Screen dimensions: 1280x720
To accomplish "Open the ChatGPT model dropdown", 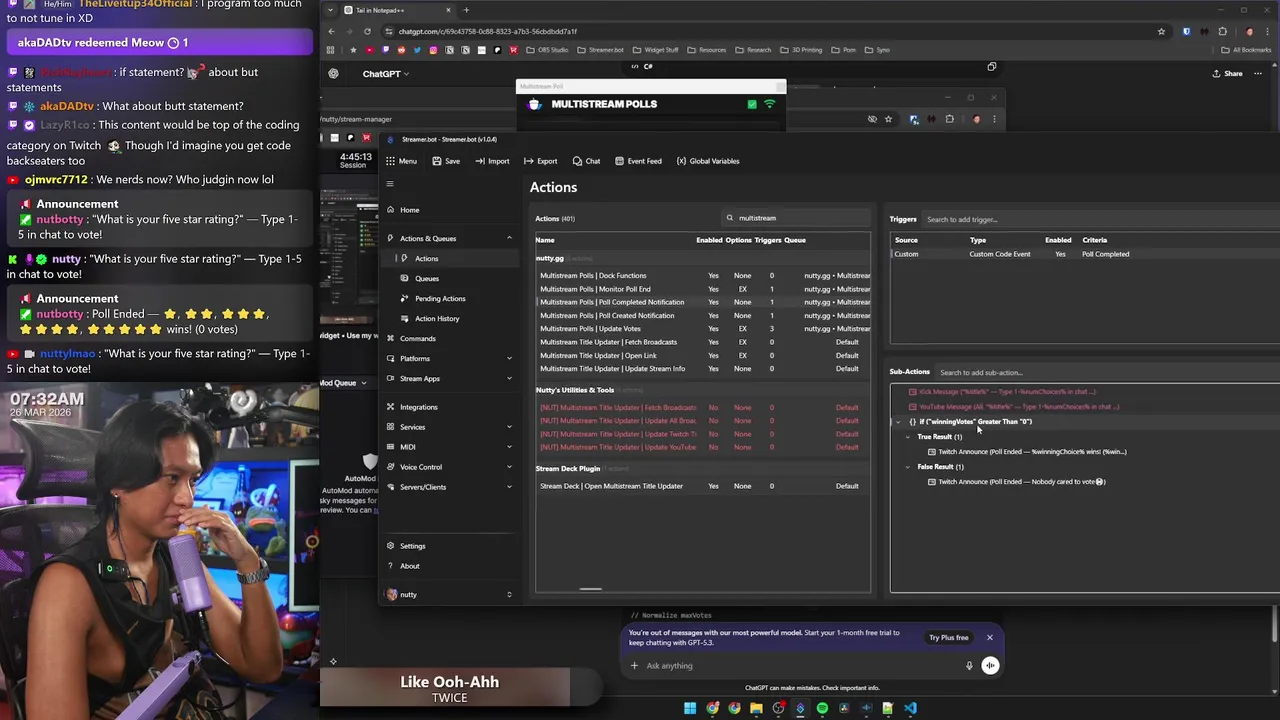I will (x=386, y=74).
